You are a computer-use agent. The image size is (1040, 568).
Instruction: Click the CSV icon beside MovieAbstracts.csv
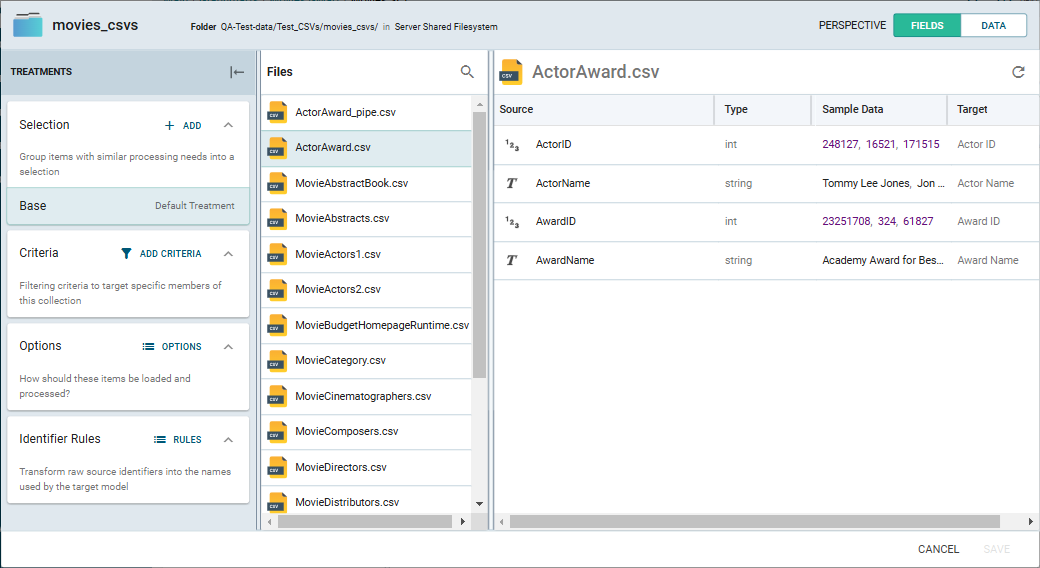pyautogui.click(x=277, y=218)
